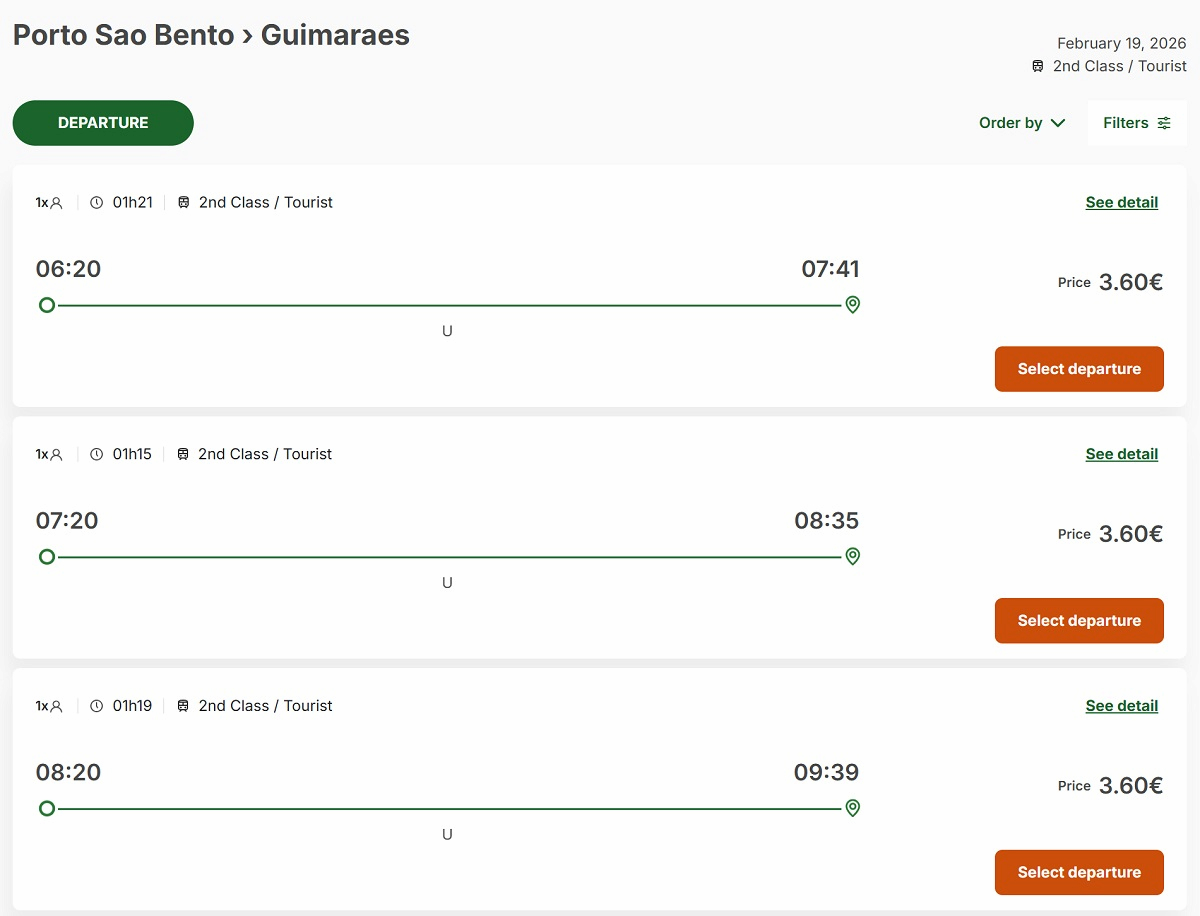The width and height of the screenshot is (1200, 916).
Task: Click origin circle marker of 06:20 train
Action: click(47, 305)
